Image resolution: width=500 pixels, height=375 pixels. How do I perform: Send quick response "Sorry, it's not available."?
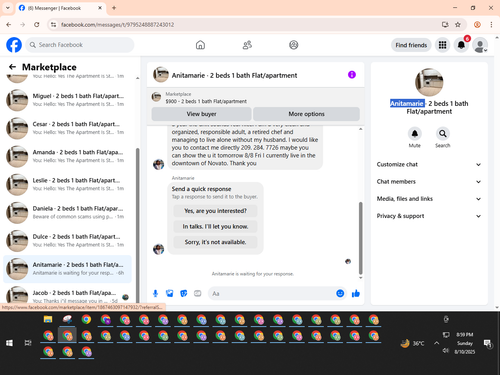click(215, 242)
